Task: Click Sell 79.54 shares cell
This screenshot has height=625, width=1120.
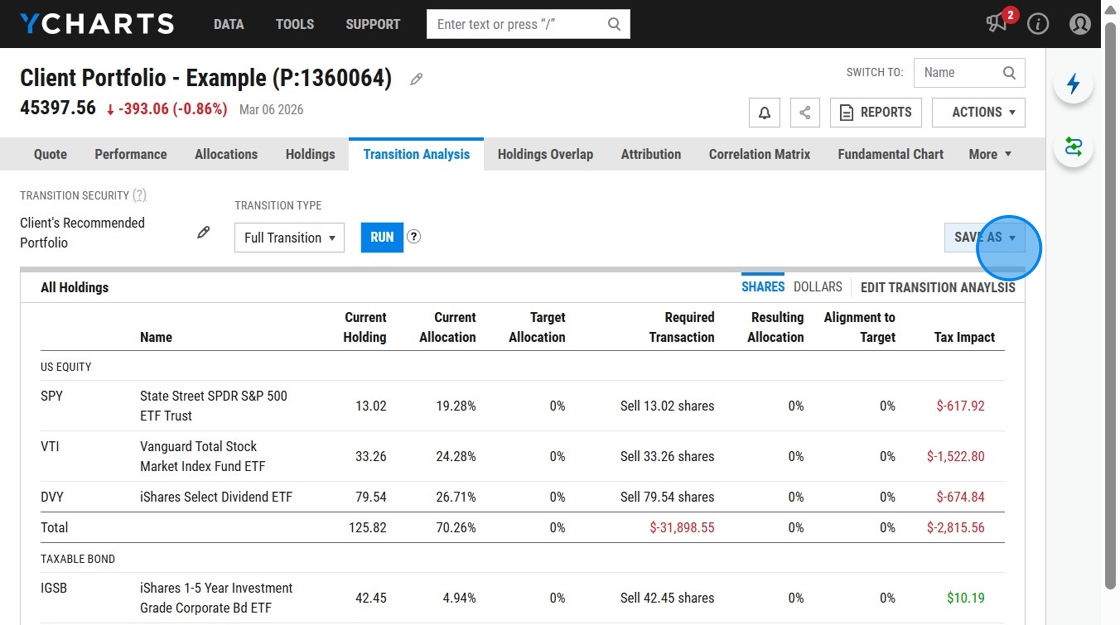Action: click(x=667, y=497)
